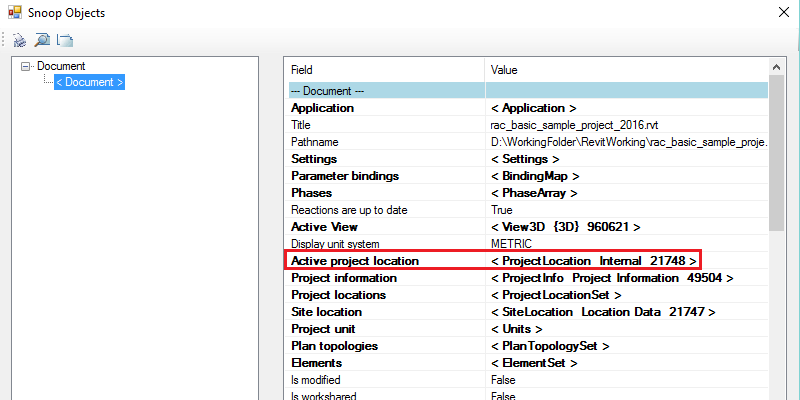The image size is (800, 400).
Task: Open the < Settings > object value
Action: 524,159
